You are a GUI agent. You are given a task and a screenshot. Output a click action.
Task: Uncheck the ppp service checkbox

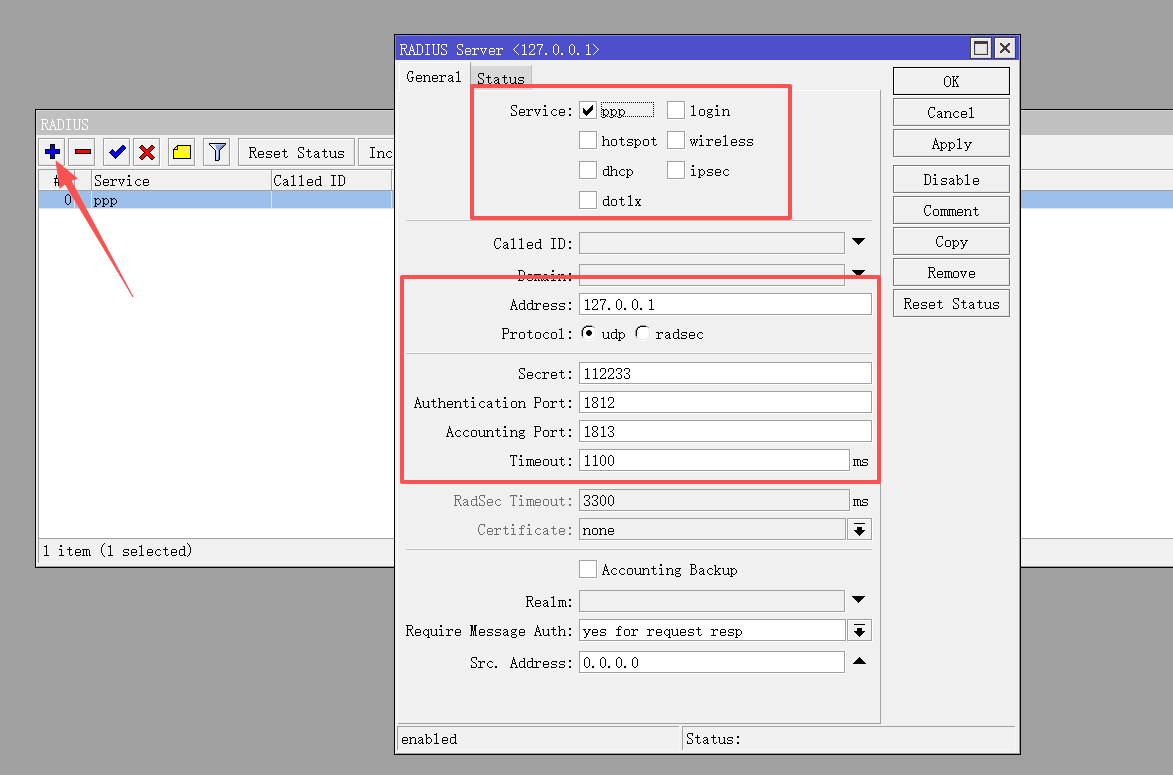click(x=588, y=111)
